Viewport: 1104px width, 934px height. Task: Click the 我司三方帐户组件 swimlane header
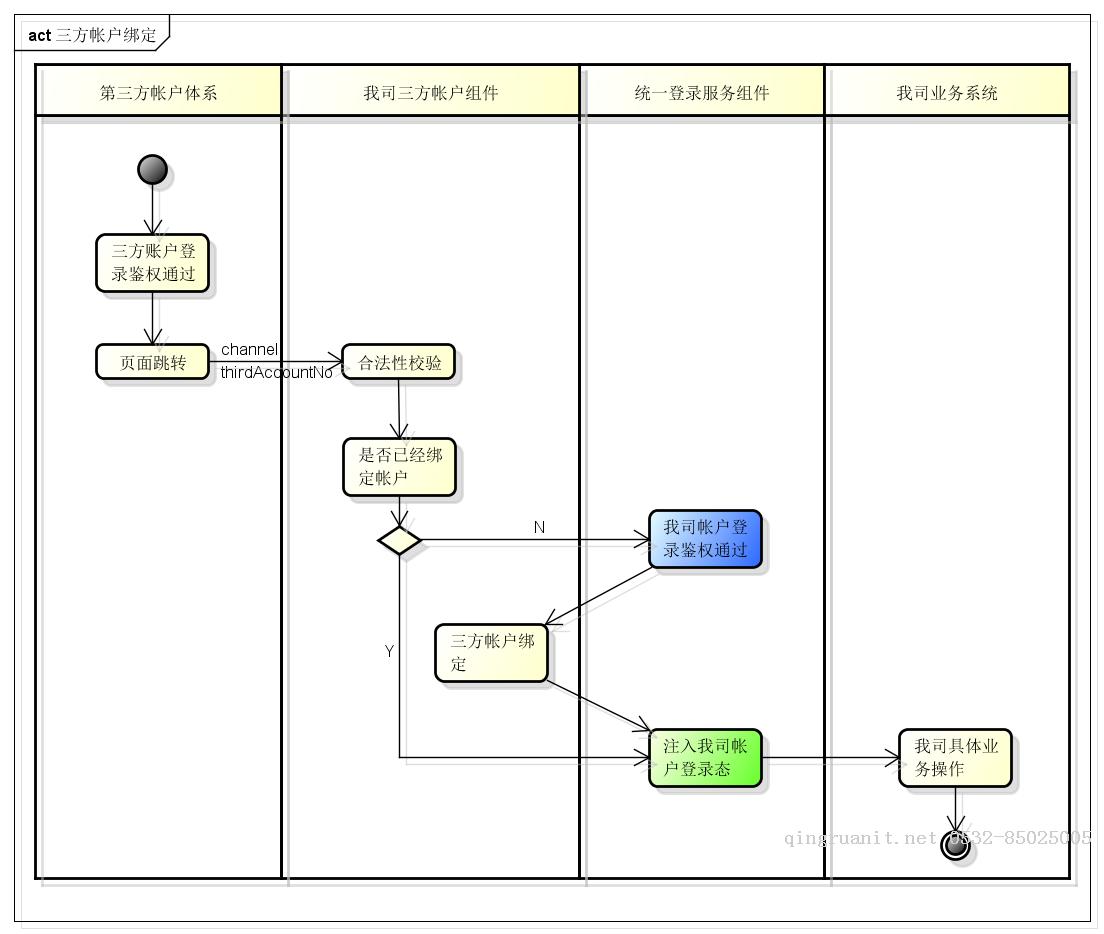pos(432,92)
